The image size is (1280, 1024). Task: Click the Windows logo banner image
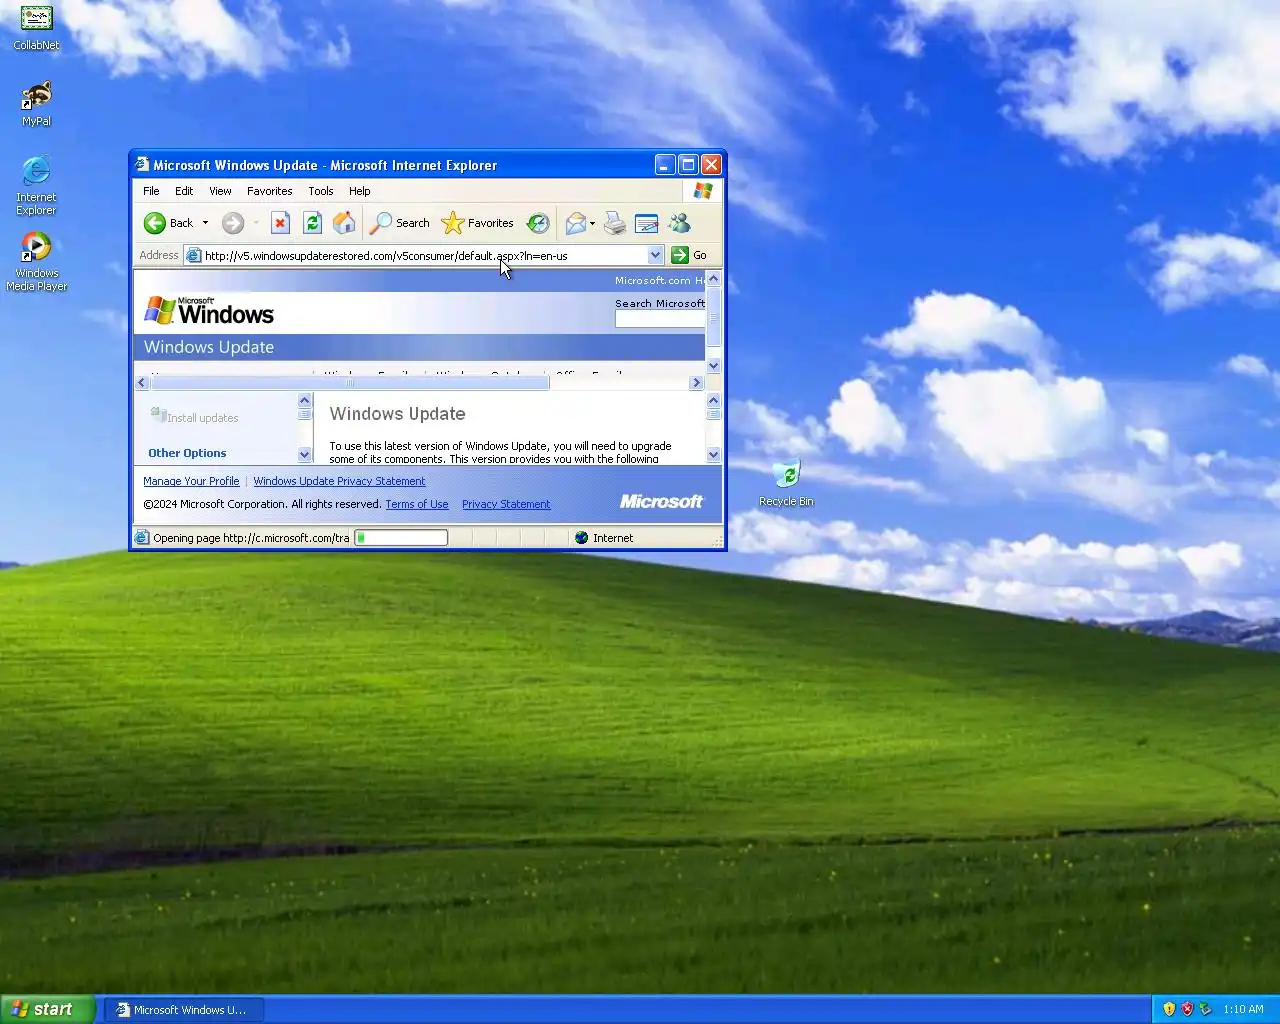click(209, 311)
